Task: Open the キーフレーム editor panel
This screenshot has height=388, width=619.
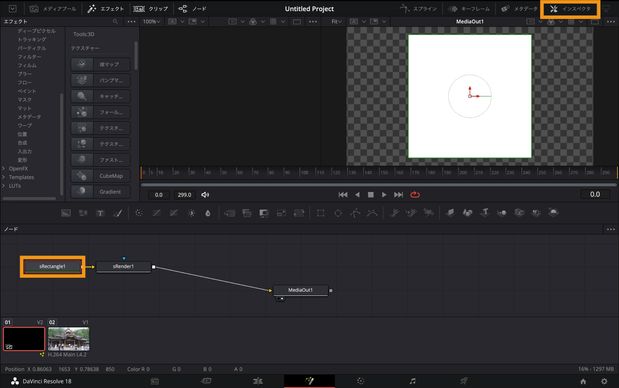Action: (x=470, y=9)
